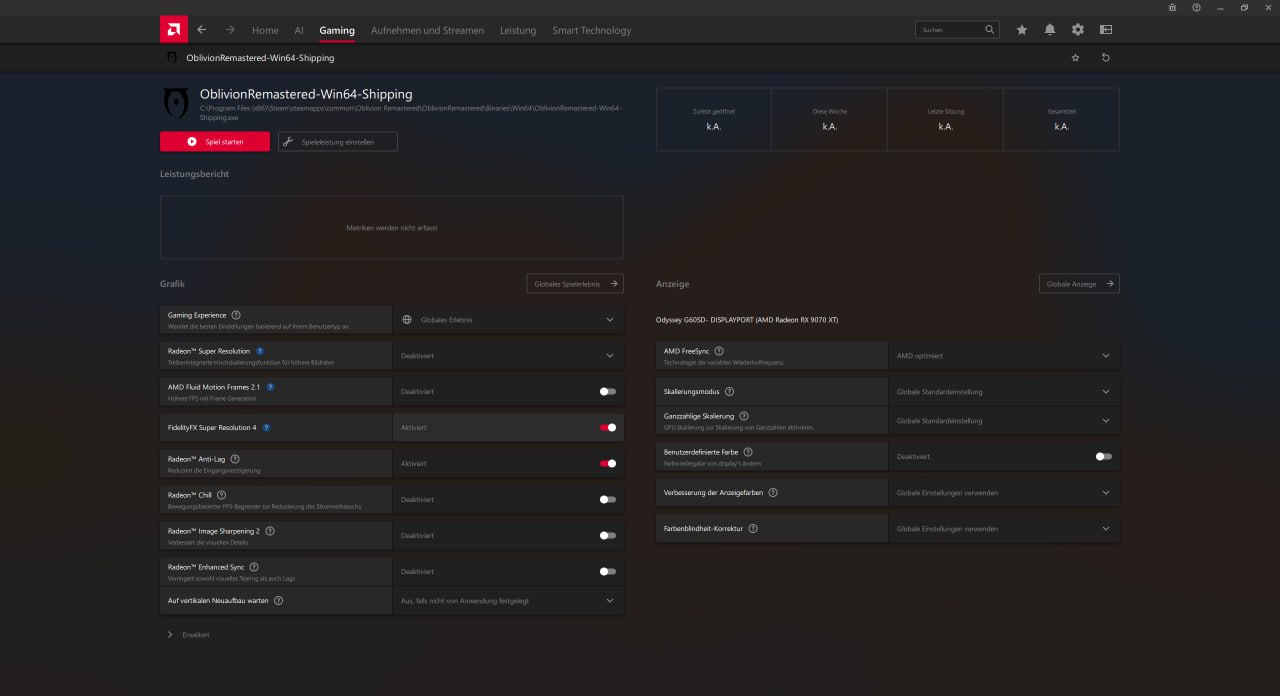Show help for Ganzzahlige Skalierung

click(744, 416)
